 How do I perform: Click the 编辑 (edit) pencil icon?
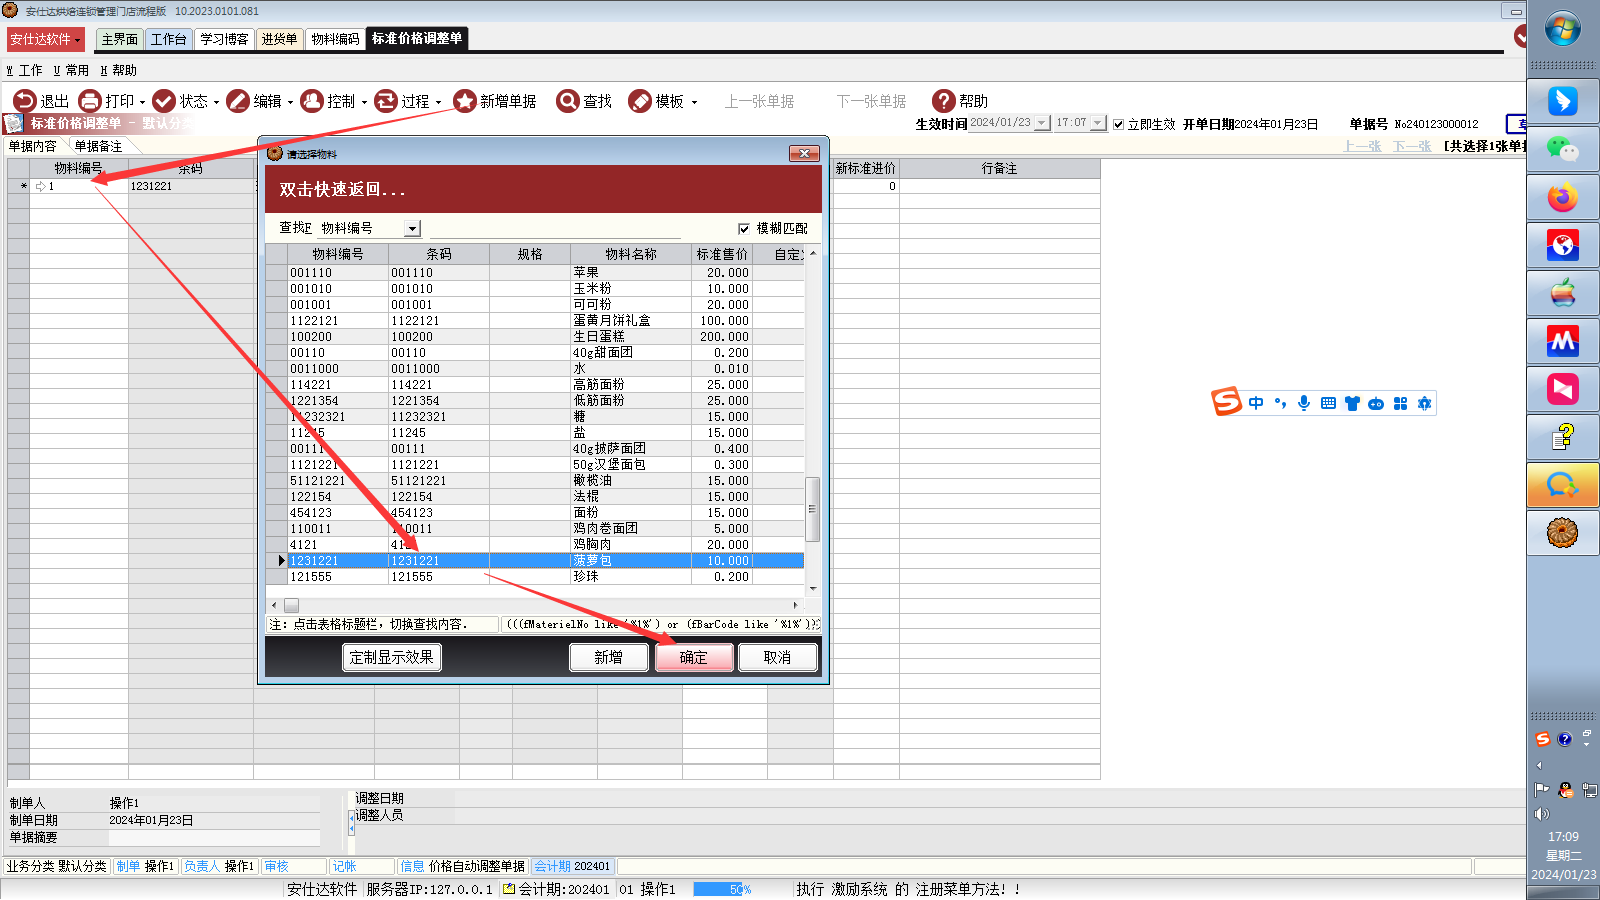click(238, 101)
